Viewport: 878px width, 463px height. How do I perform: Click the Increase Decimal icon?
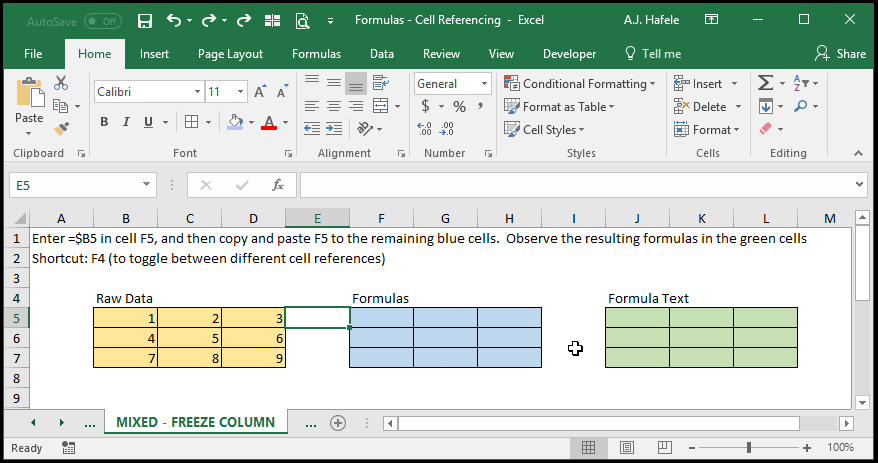pyautogui.click(x=424, y=129)
